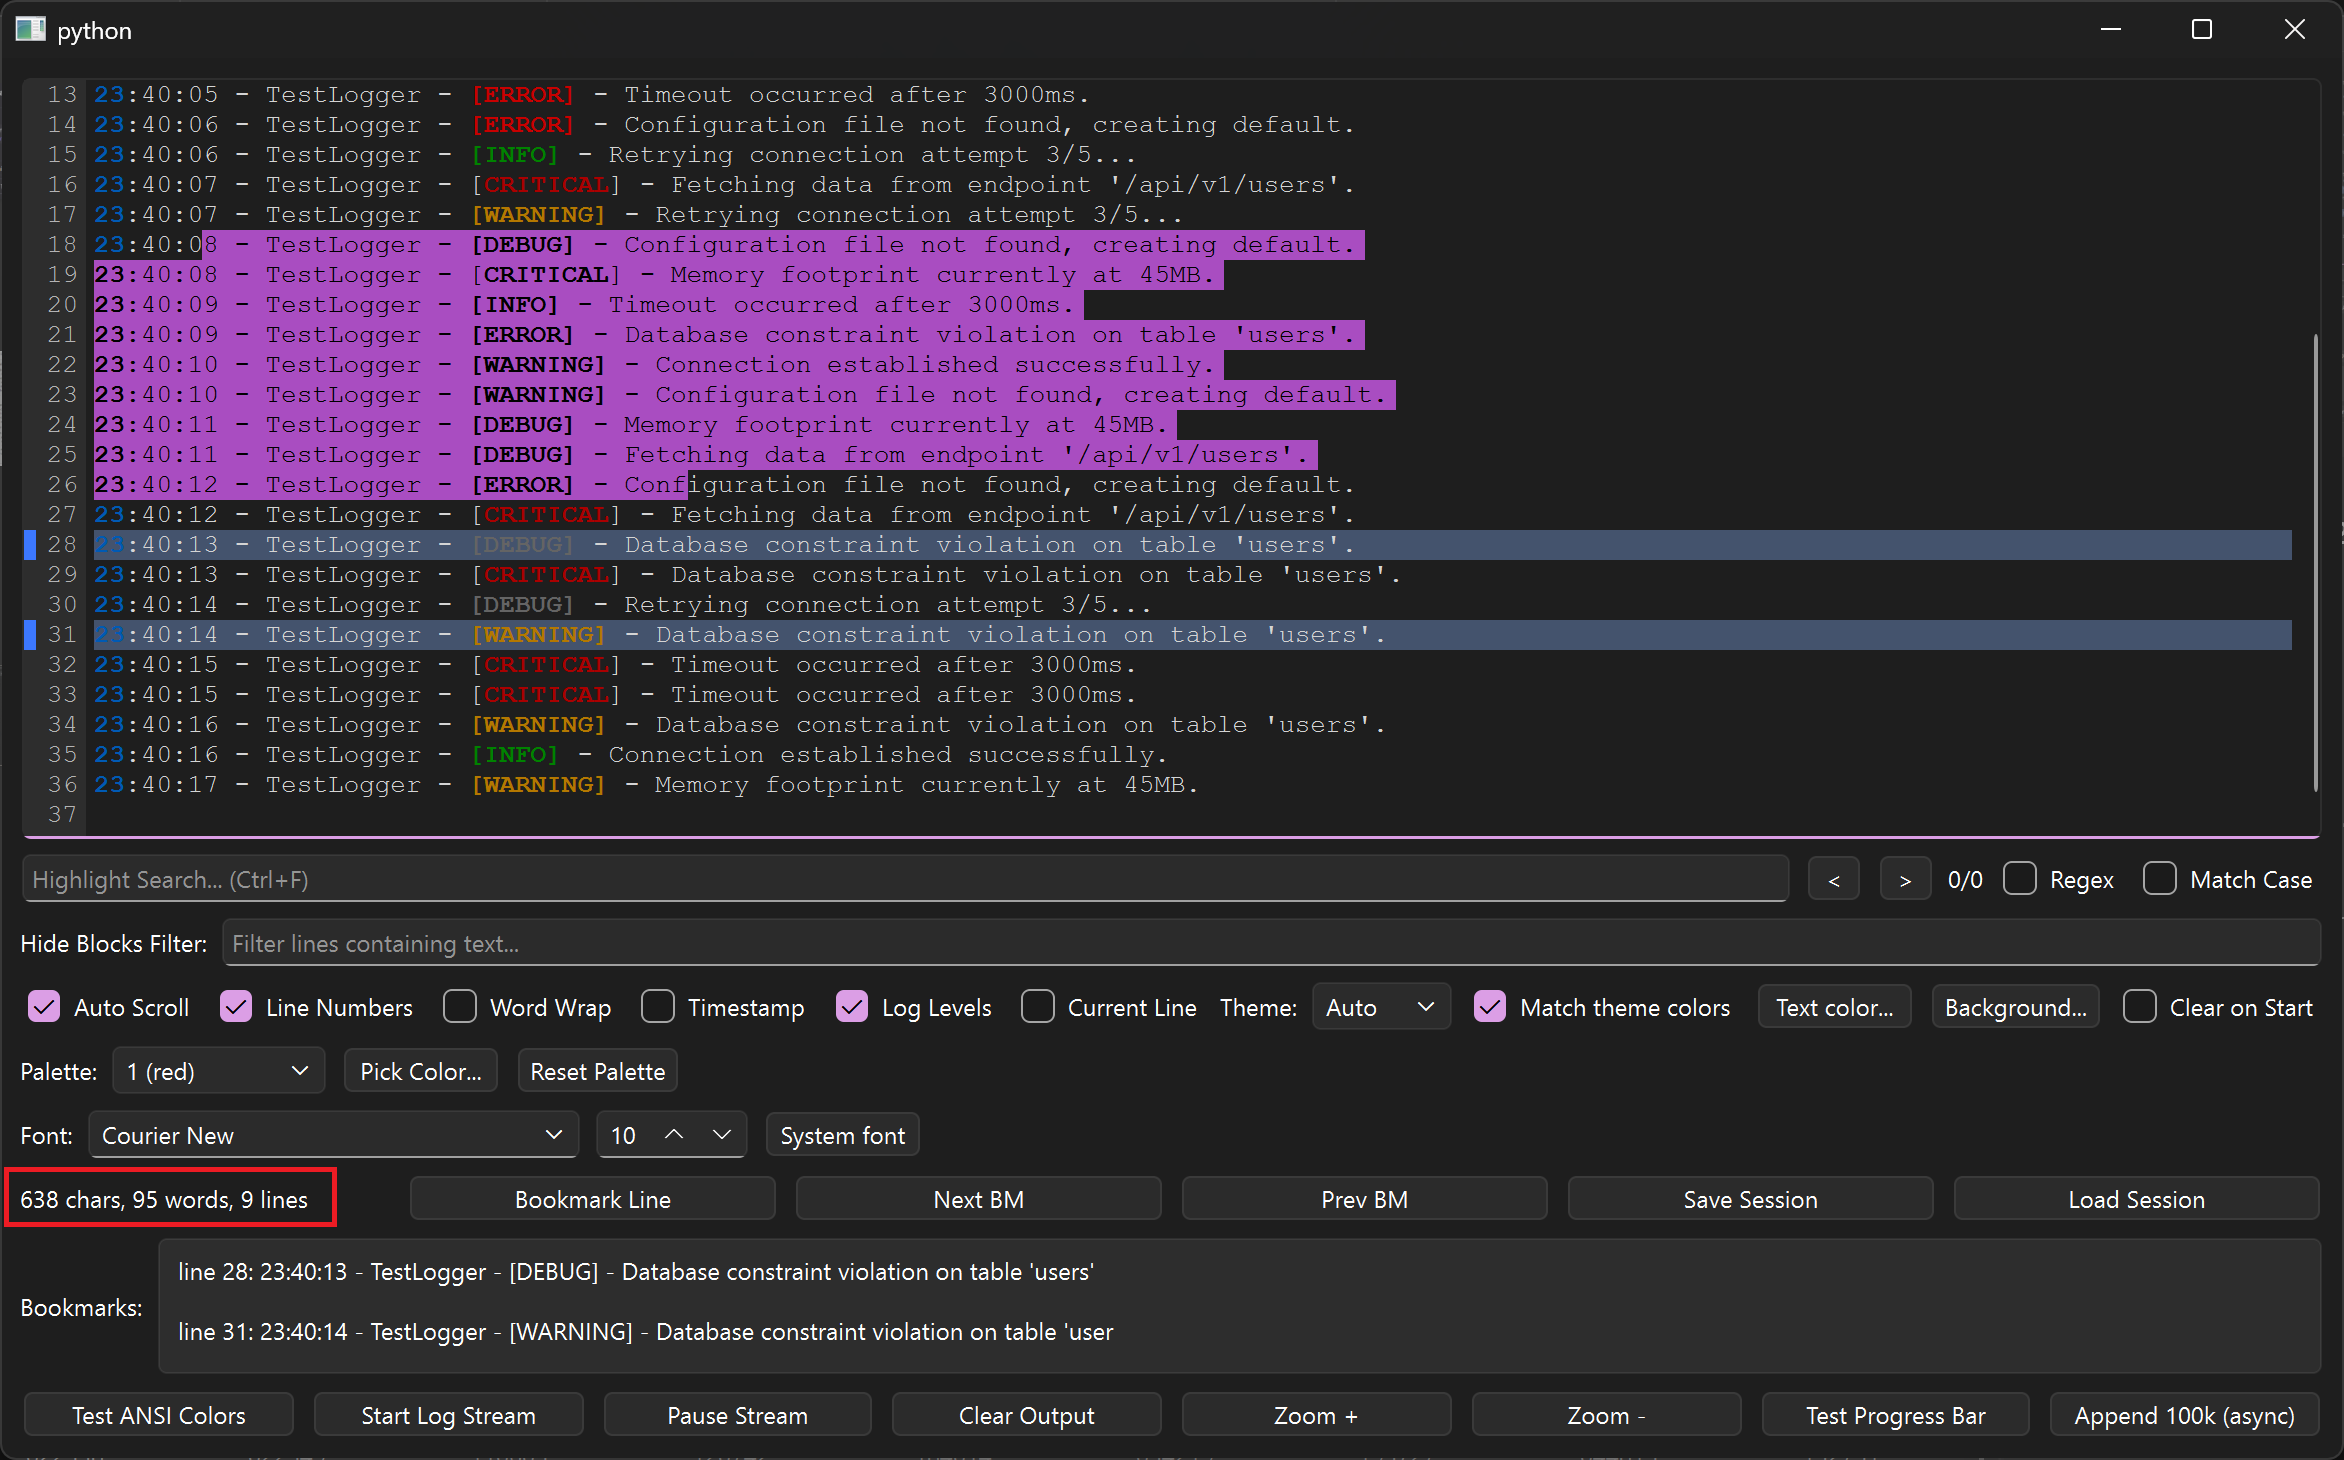Click the python window title icon

[30, 29]
